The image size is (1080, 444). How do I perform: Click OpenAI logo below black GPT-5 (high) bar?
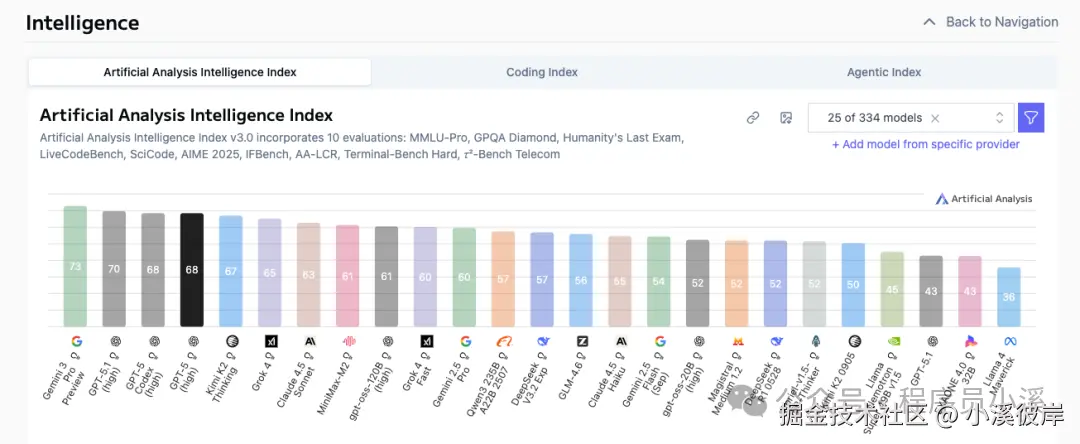[192, 341]
